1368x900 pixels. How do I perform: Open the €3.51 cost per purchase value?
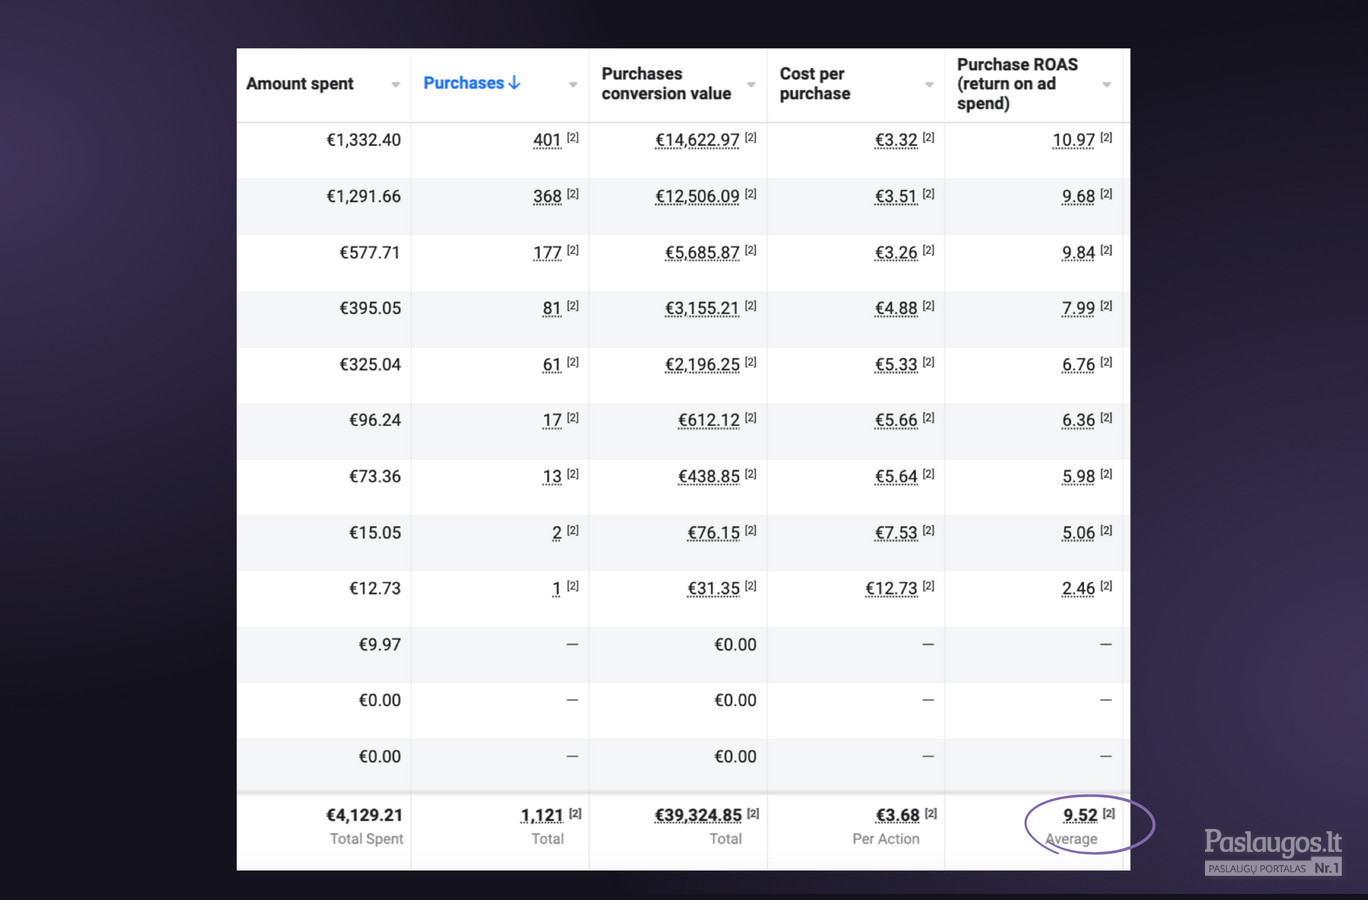point(896,196)
